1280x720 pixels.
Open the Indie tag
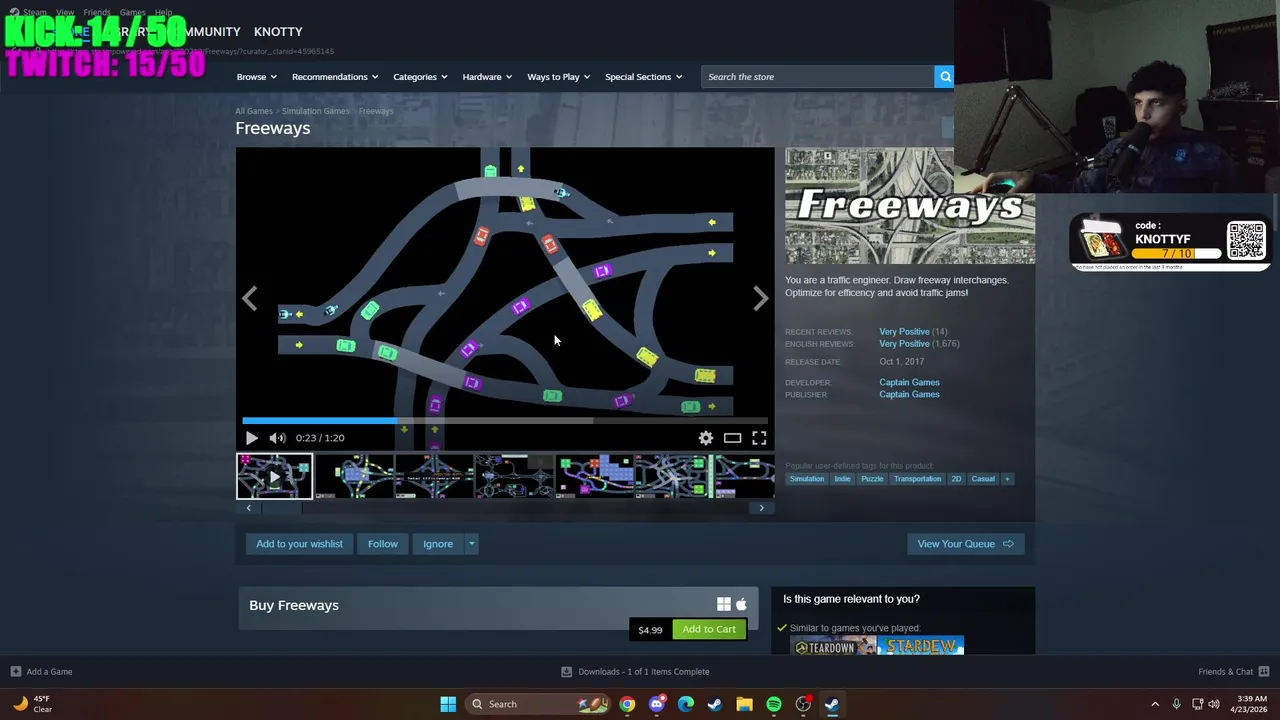point(842,479)
